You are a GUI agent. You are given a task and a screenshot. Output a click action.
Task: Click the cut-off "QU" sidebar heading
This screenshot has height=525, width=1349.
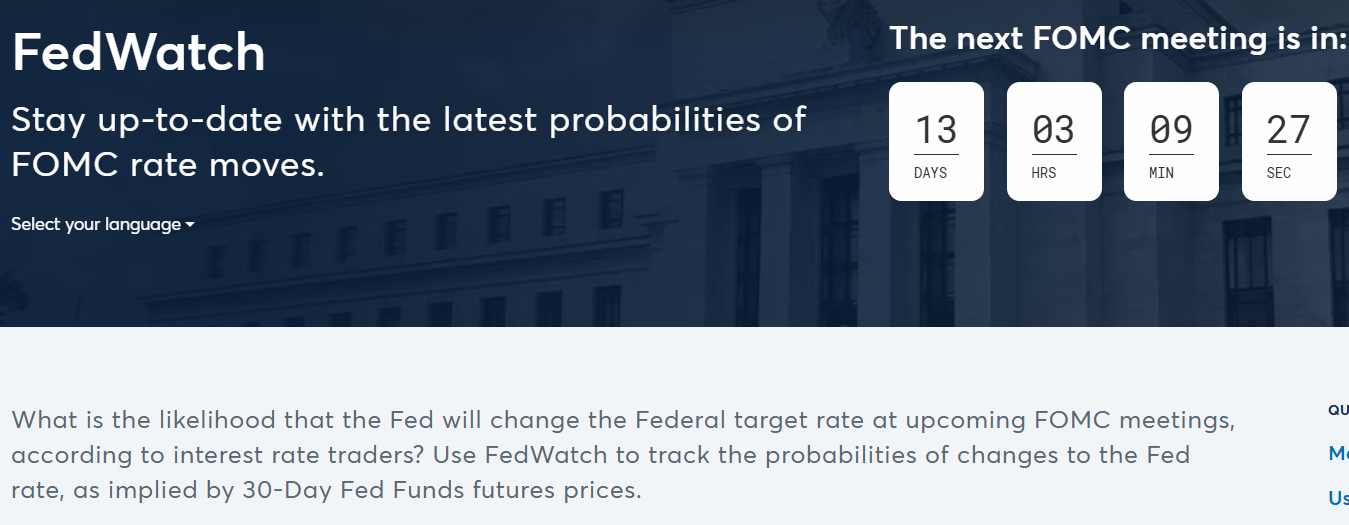(x=1338, y=409)
